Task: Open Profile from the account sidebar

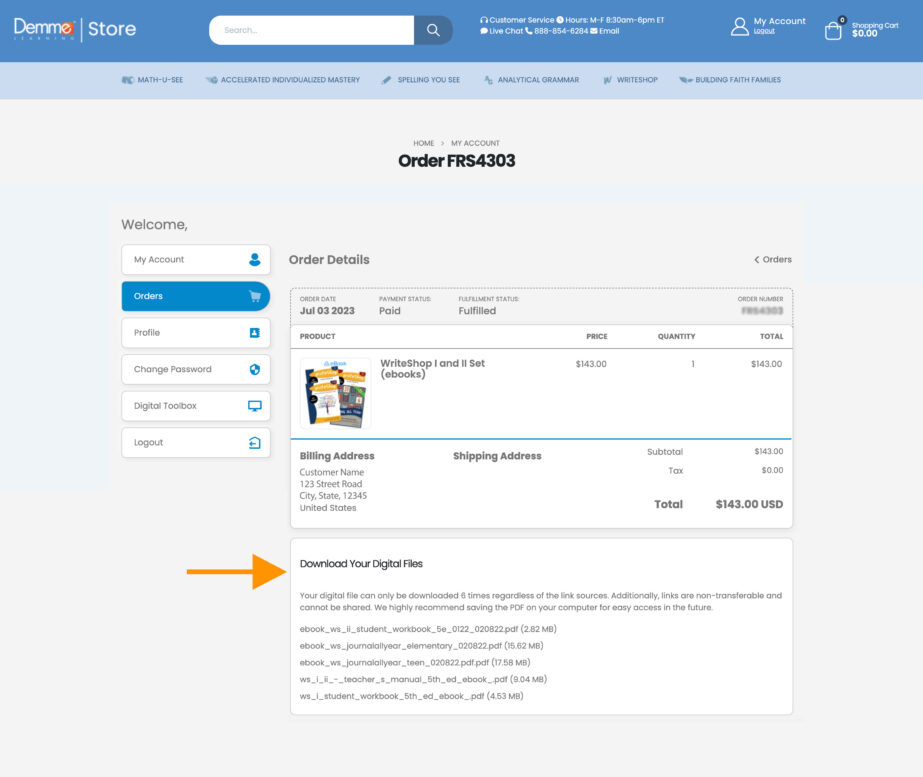Action: click(x=196, y=333)
